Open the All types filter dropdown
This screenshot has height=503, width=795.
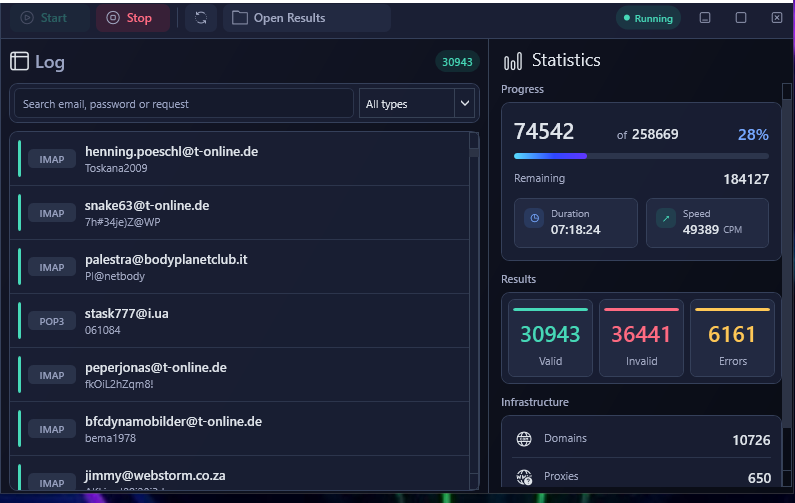416,103
